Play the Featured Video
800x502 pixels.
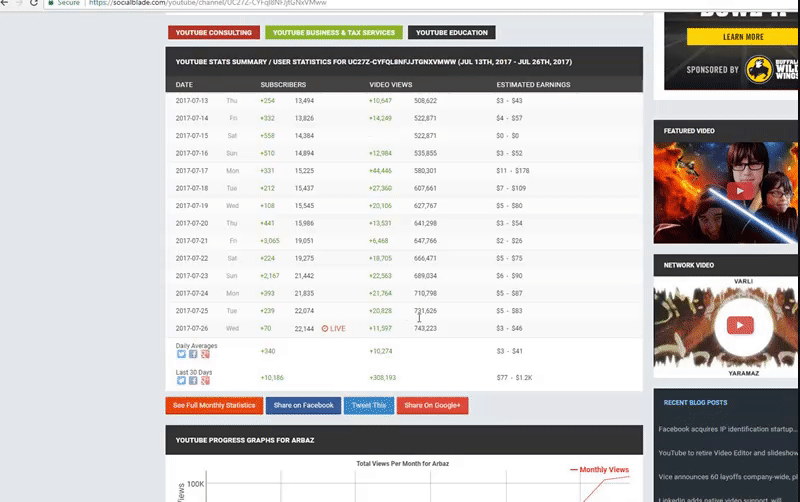pyautogui.click(x=740, y=191)
